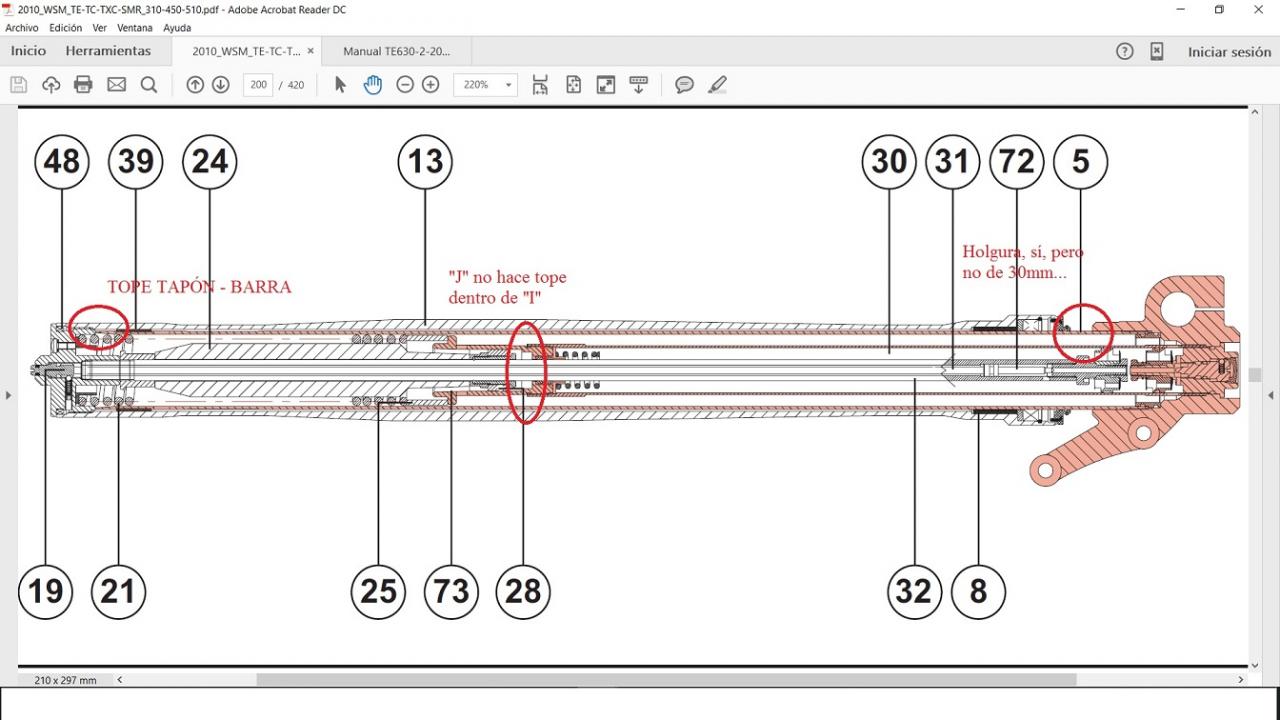The image size is (1280, 720).
Task: Print the document with the printer icon
Action: [84, 85]
